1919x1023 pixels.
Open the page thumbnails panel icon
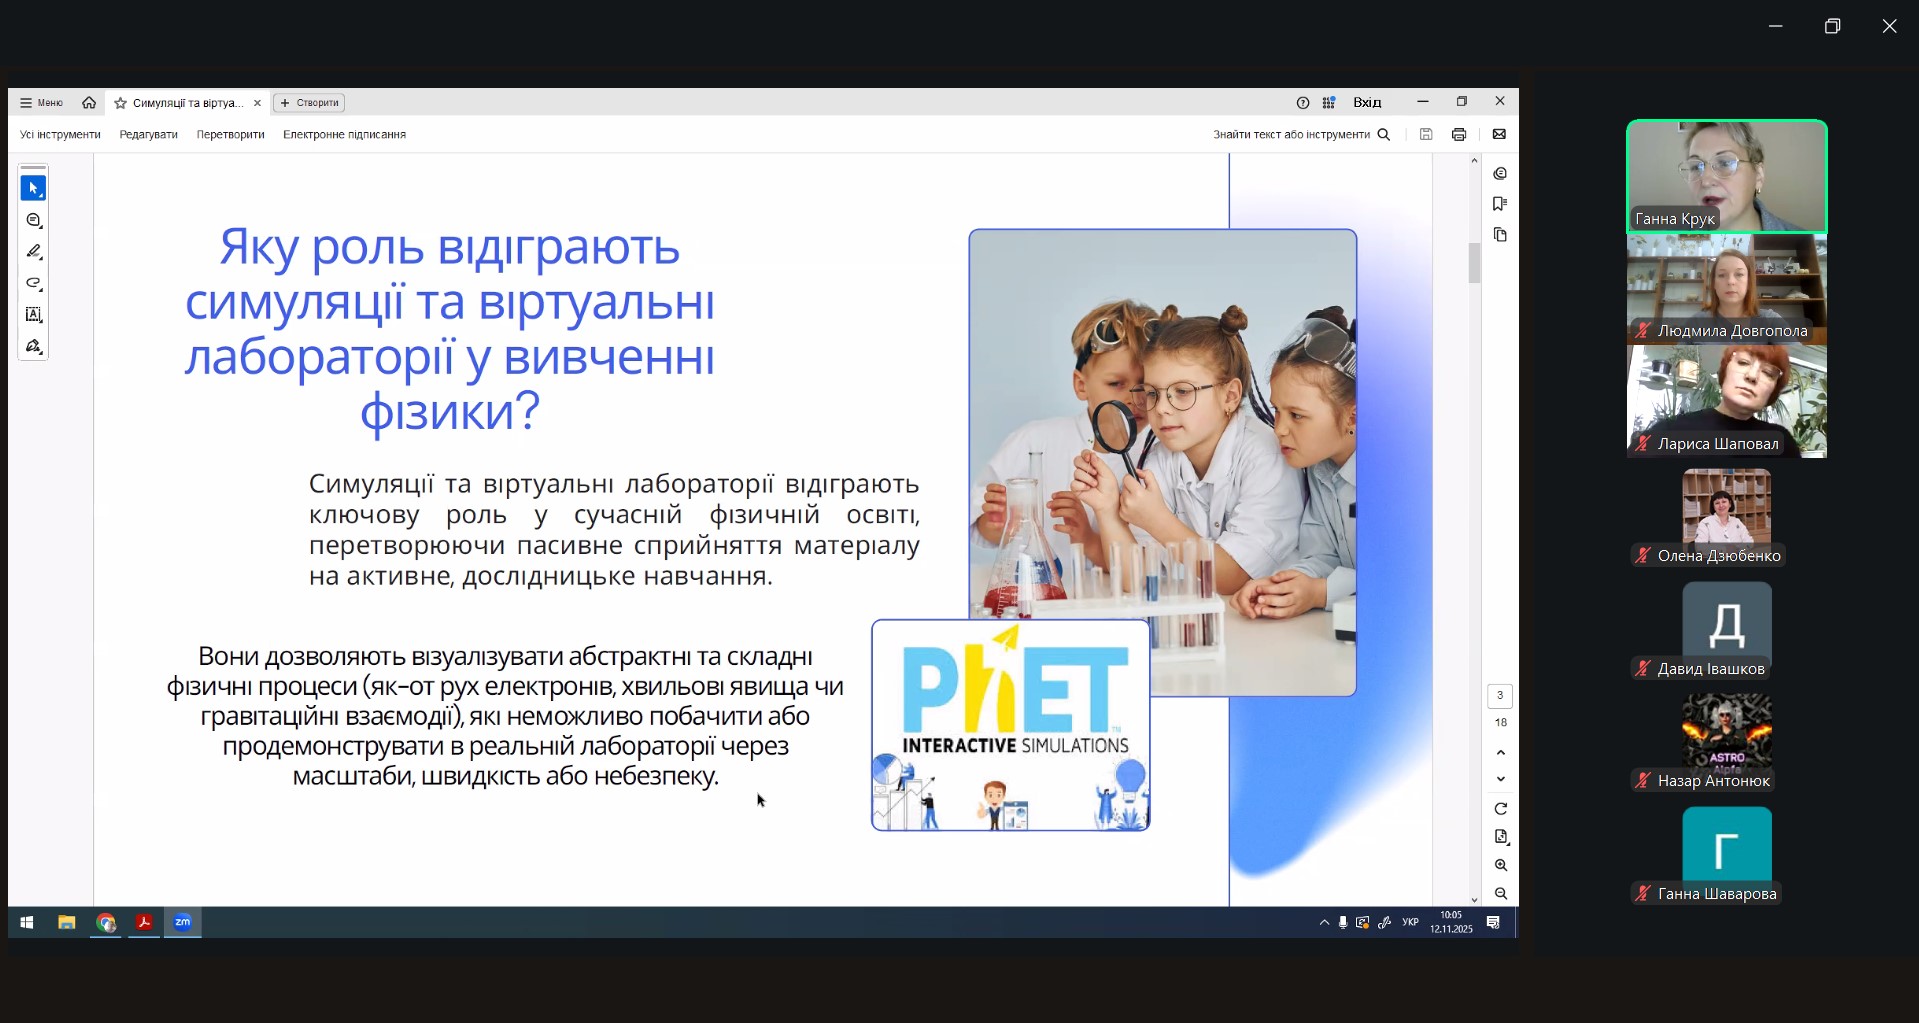tap(1499, 235)
